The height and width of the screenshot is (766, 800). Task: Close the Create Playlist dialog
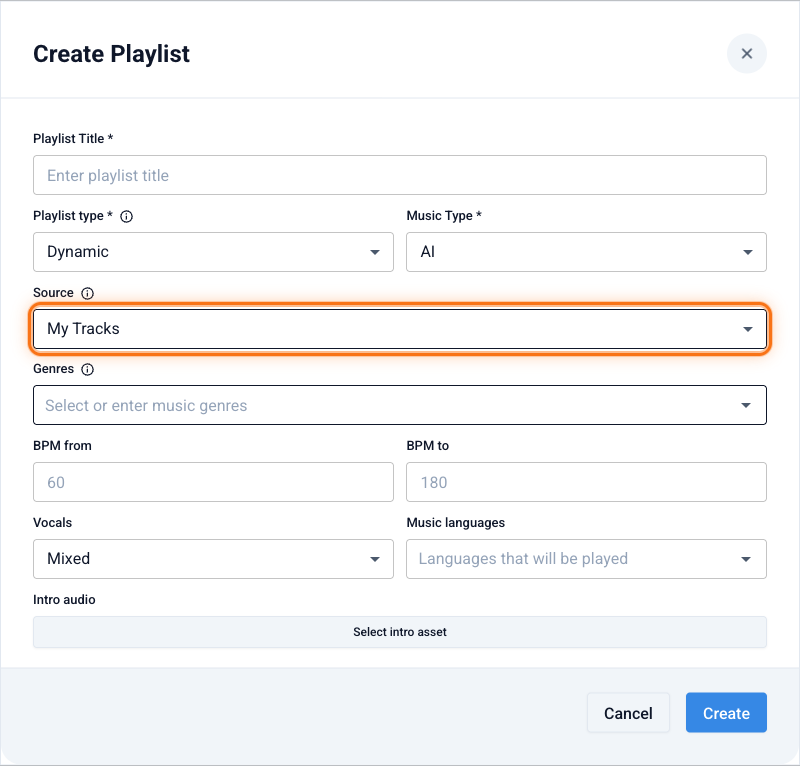coord(746,54)
